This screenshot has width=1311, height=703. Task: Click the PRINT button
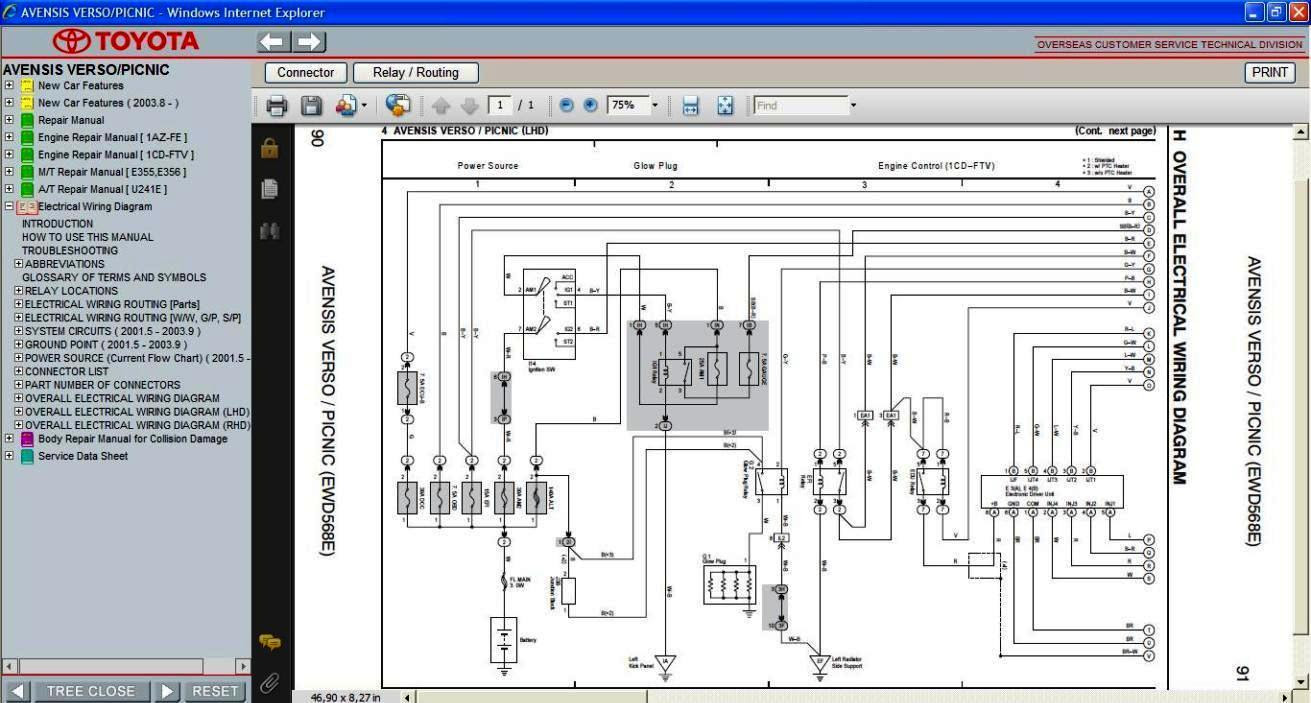[x=1270, y=72]
